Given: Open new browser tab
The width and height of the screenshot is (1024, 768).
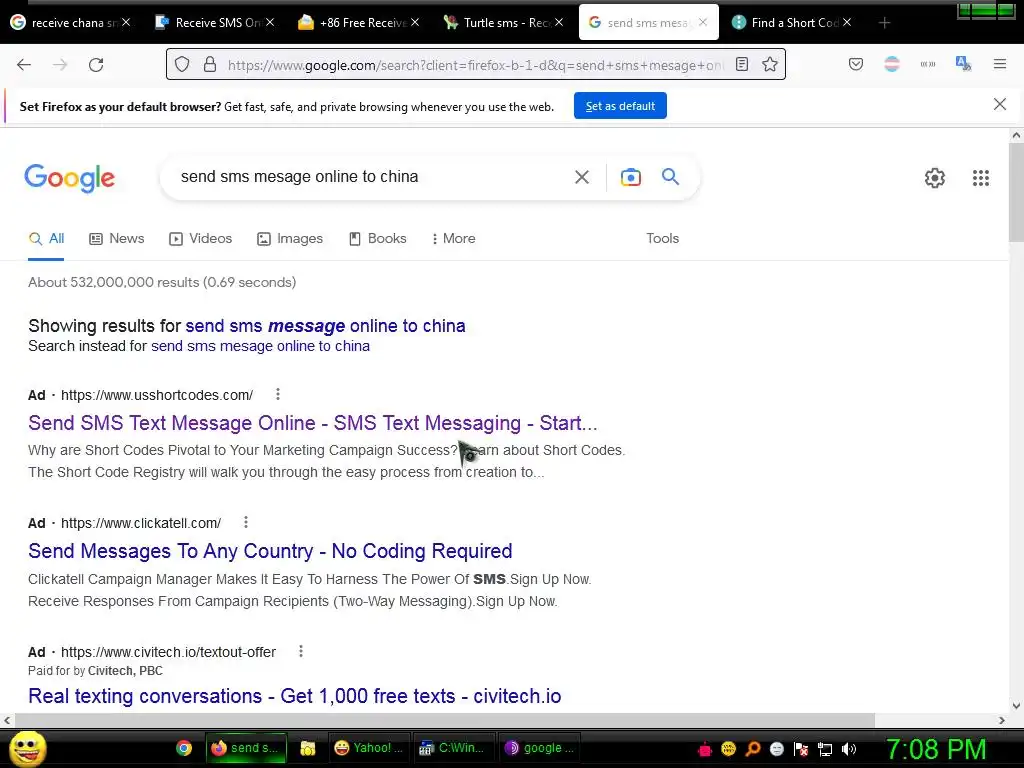Looking at the screenshot, I should (x=884, y=23).
